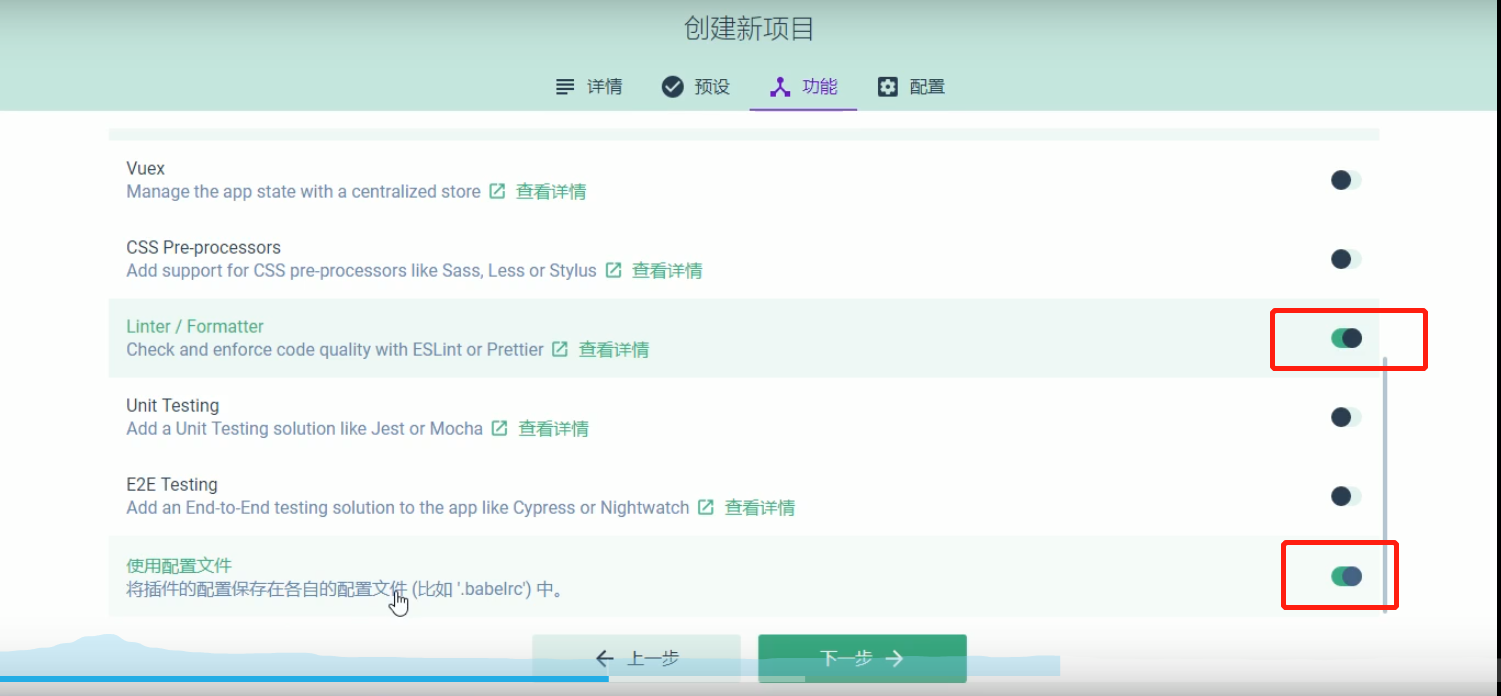Click the 功能 branch icon
Viewport: 1501px width, 696px height.
point(780,87)
